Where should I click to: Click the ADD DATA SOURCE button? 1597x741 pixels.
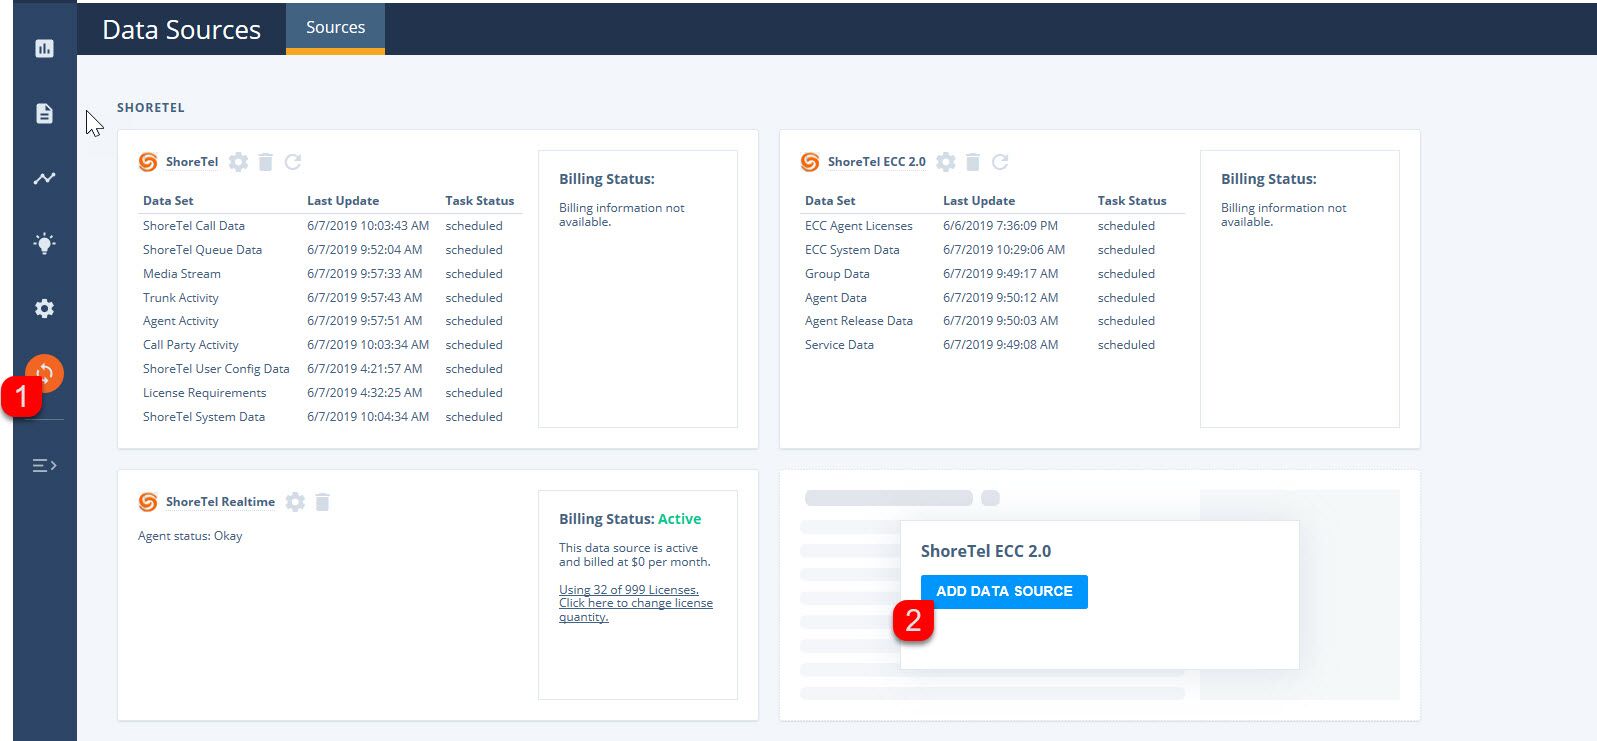[x=1004, y=591]
